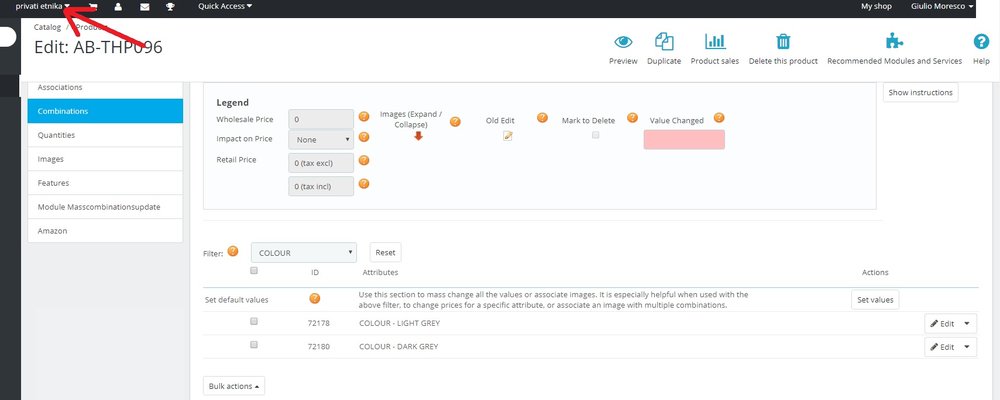
Task: Click the red expand/collapse images arrow
Action: point(418,136)
